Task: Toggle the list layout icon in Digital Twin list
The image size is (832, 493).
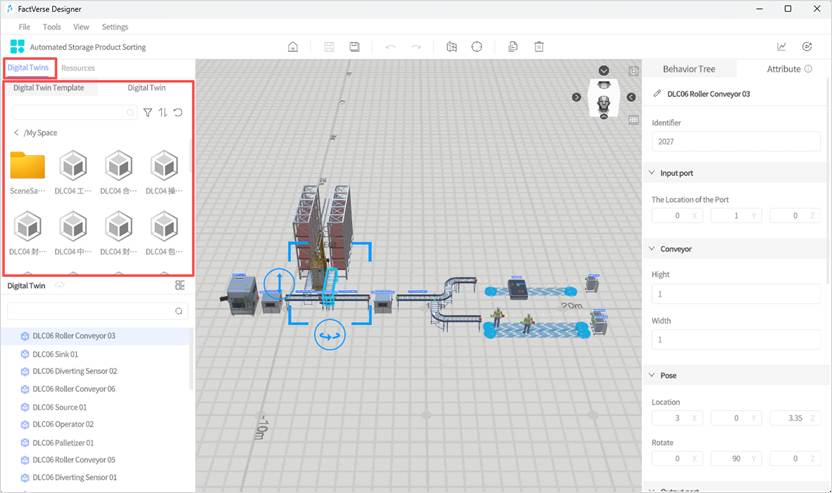Action: [x=180, y=286]
